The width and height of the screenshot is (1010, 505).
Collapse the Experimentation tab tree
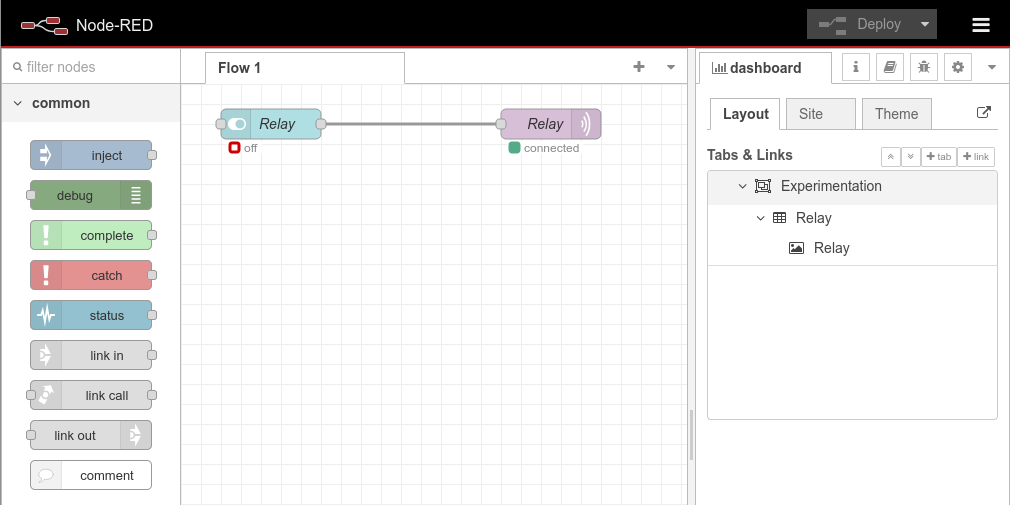(742, 186)
